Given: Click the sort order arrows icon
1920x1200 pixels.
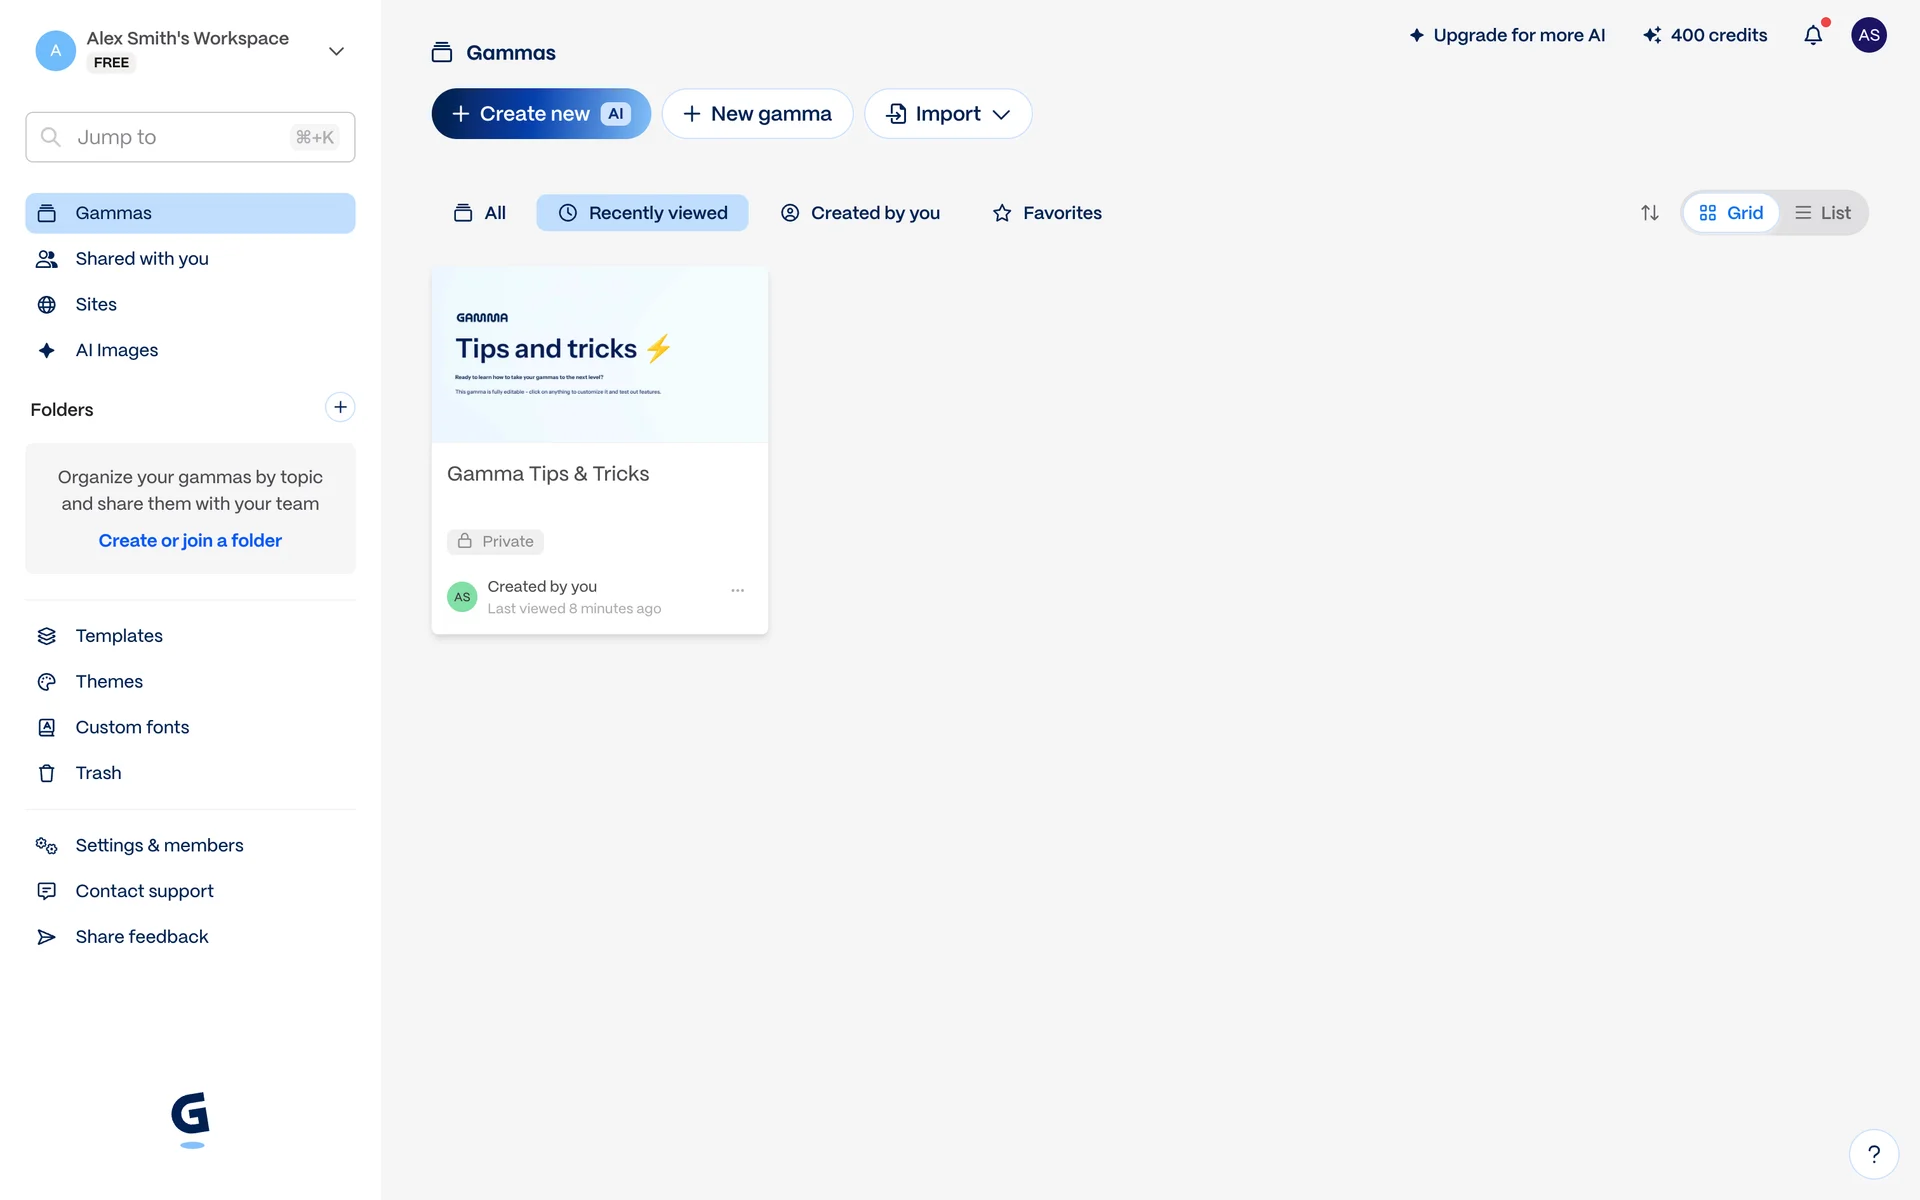Looking at the screenshot, I should 1650,213.
